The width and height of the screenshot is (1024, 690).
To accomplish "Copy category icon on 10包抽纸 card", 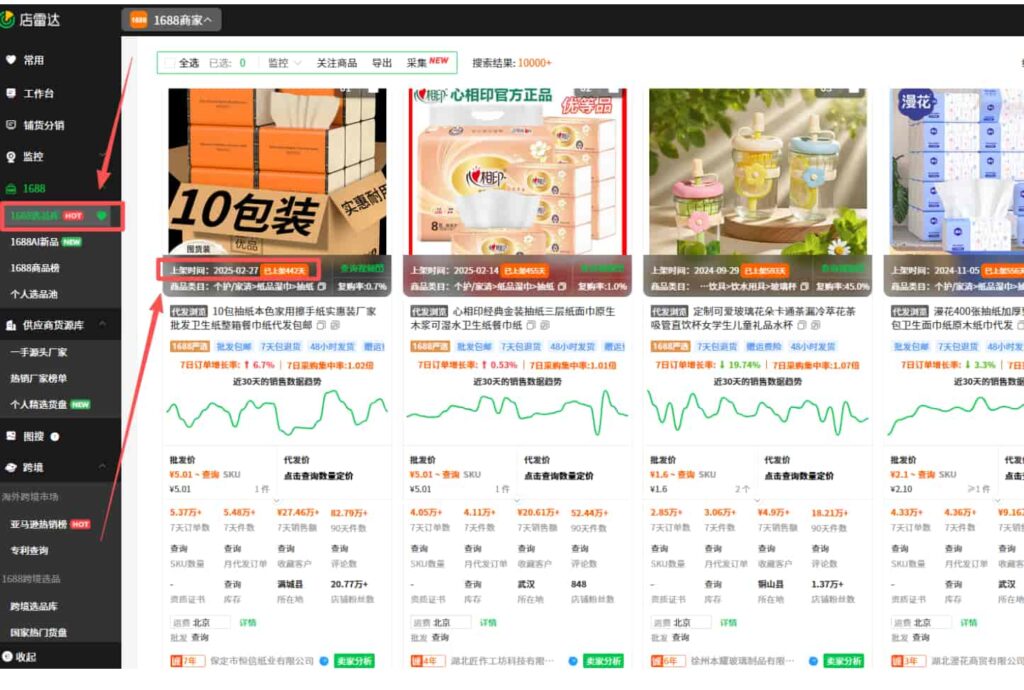I will click(x=321, y=287).
